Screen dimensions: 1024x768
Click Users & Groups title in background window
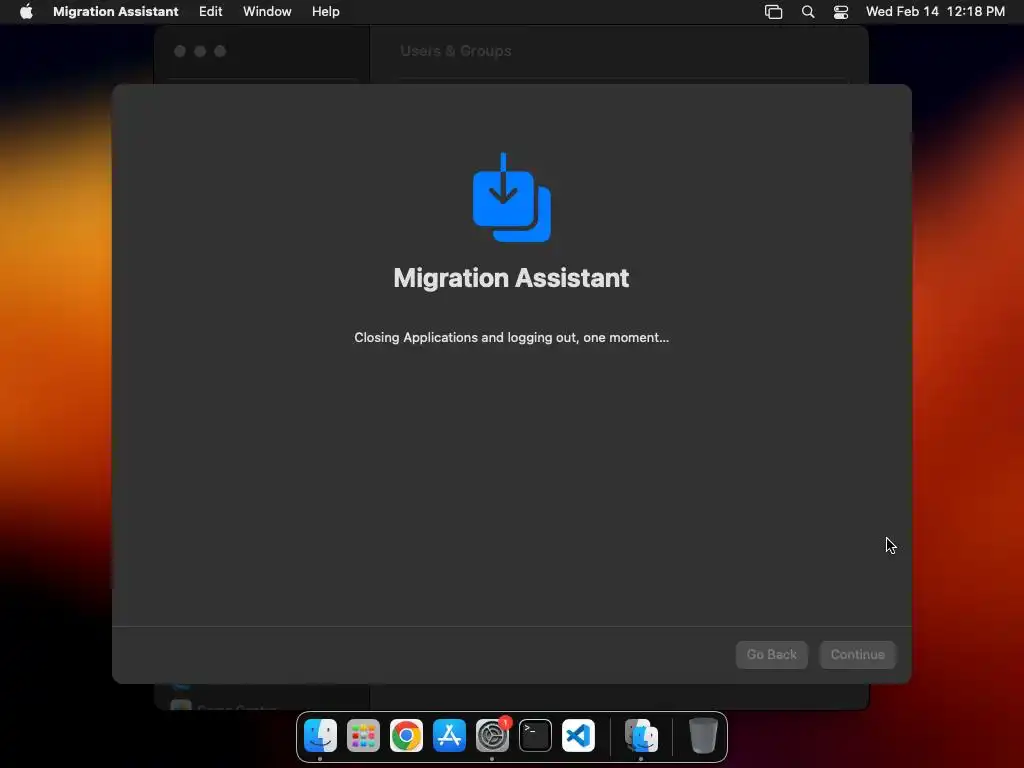(x=456, y=51)
